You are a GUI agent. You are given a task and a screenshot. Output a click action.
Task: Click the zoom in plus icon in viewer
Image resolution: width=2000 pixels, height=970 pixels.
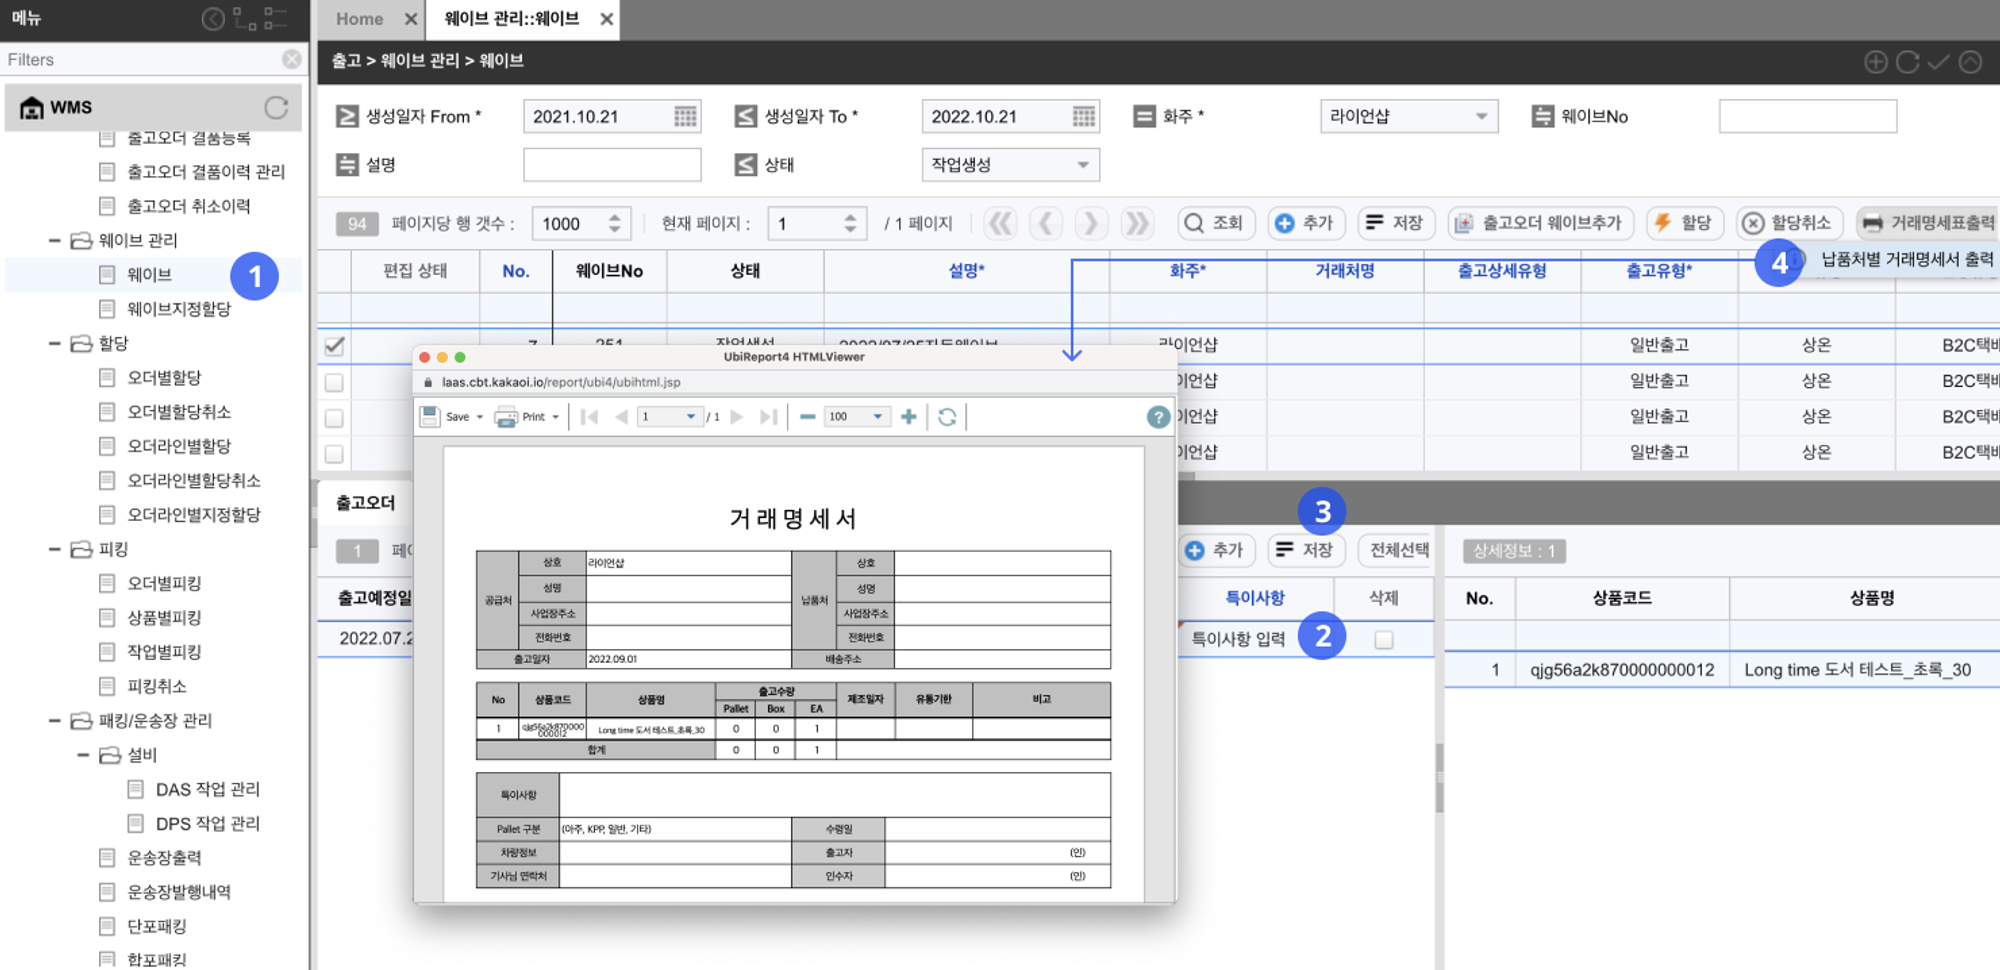pyautogui.click(x=908, y=417)
